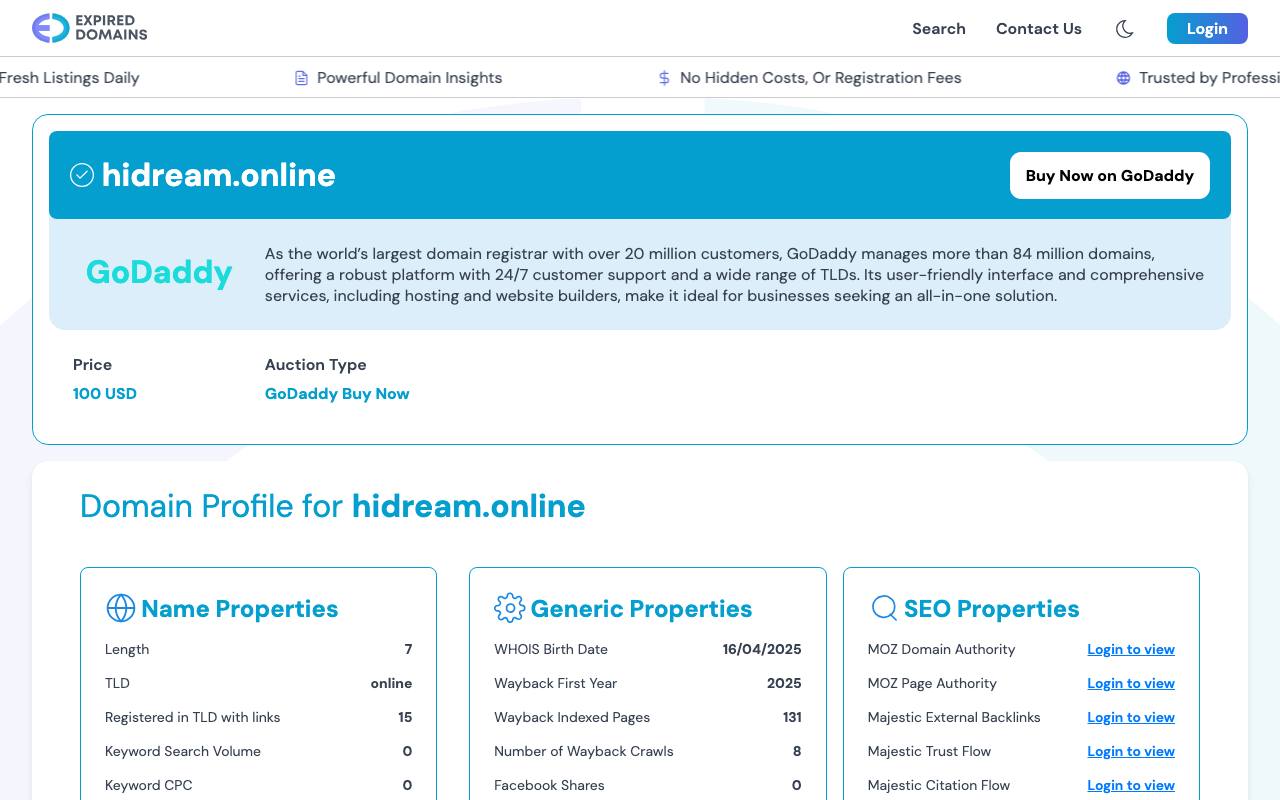Click the Name Properties heading
Viewport: 1280px width, 800px height.
pos(240,608)
